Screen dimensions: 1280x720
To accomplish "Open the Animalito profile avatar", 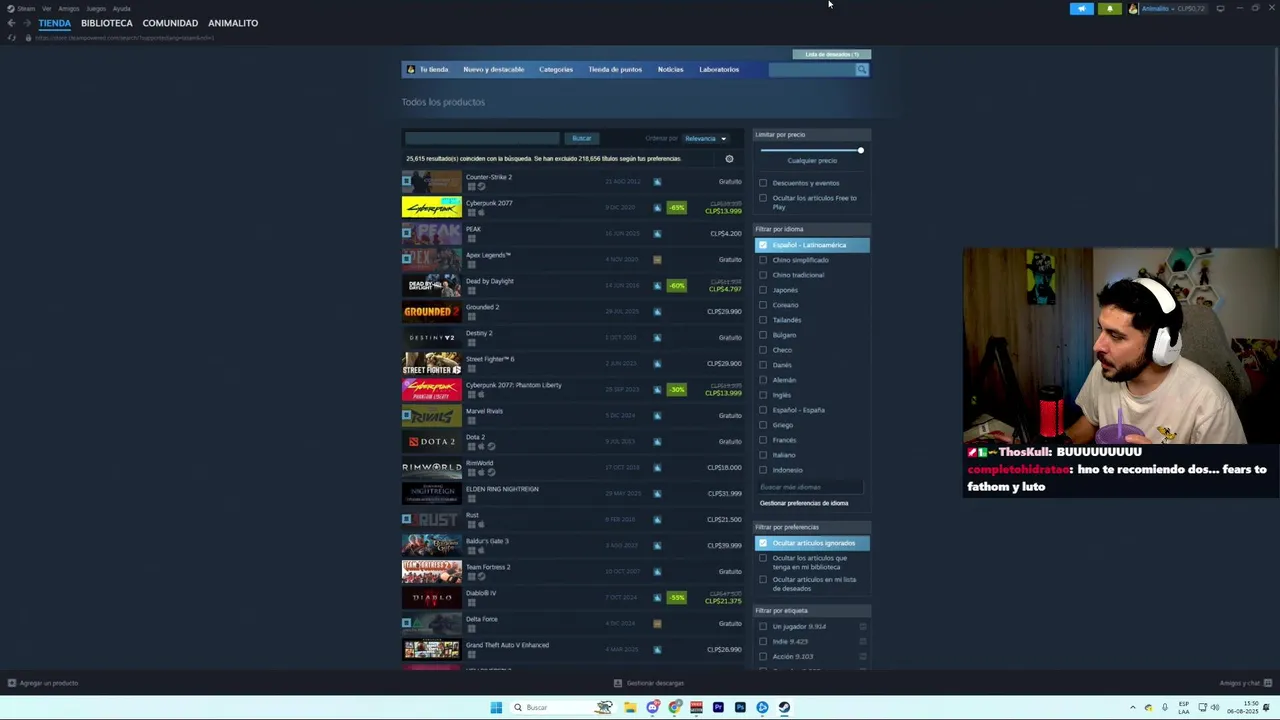I will point(1133,9).
